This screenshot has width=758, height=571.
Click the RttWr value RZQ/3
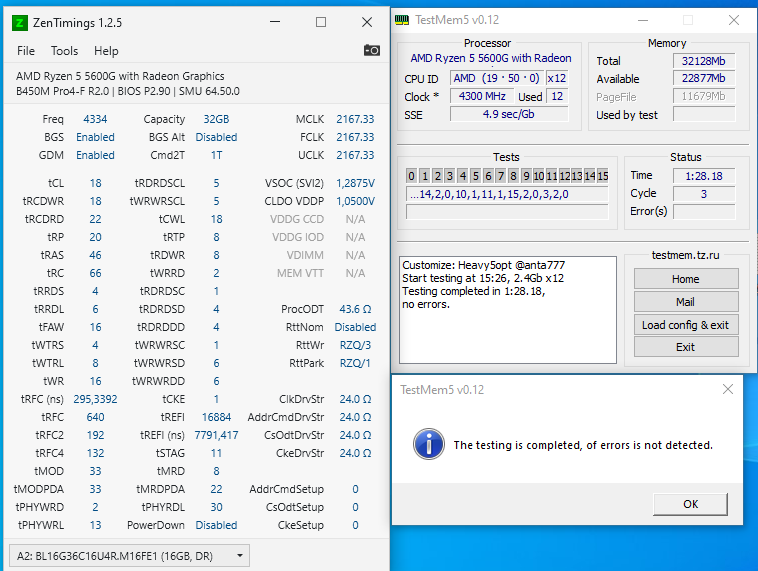[x=355, y=345]
